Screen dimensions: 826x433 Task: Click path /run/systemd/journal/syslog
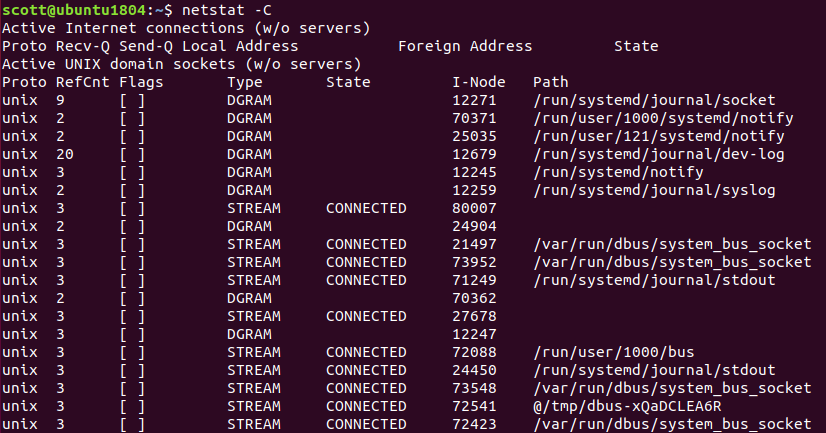[x=654, y=190]
